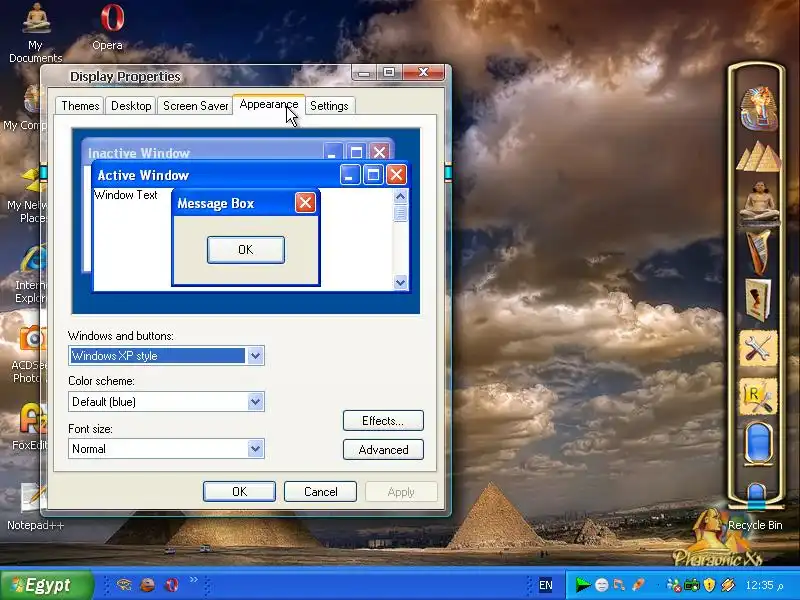Confirm with the dialog's bottom OK button
The height and width of the screenshot is (600, 800).
pyautogui.click(x=239, y=491)
